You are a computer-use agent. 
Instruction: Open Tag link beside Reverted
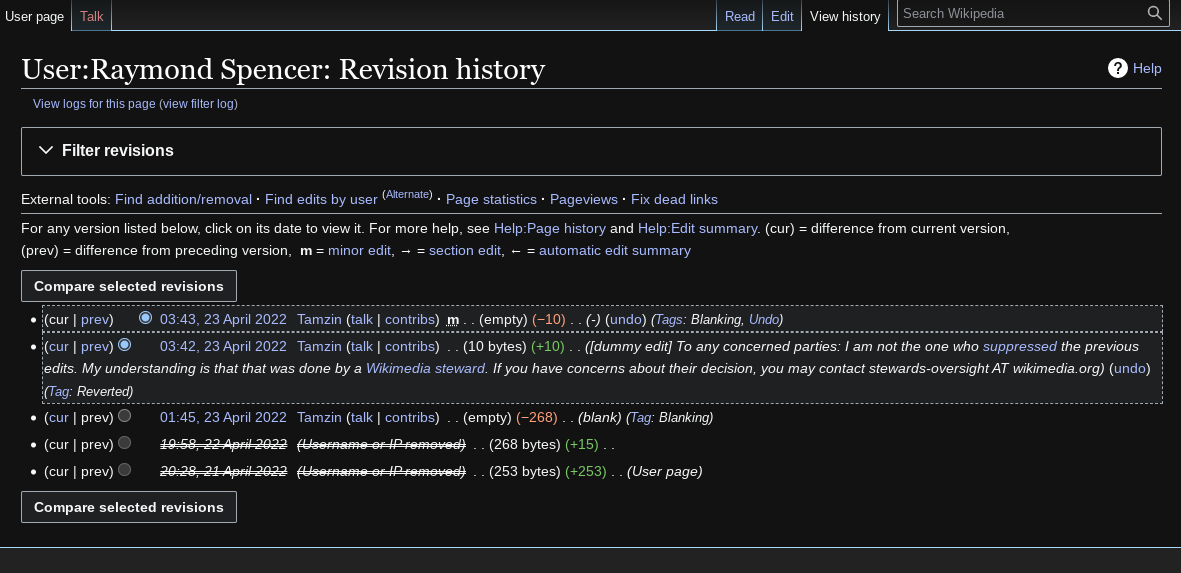click(x=59, y=392)
